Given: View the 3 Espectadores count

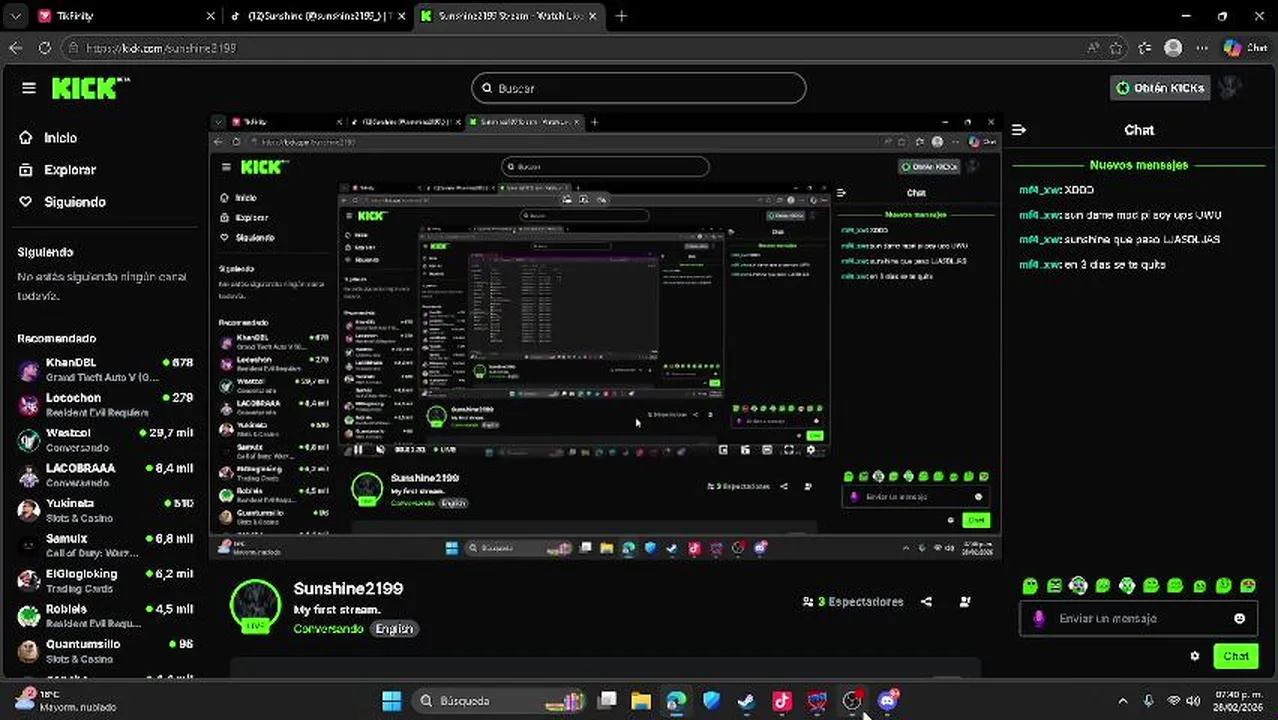Looking at the screenshot, I should [853, 602].
